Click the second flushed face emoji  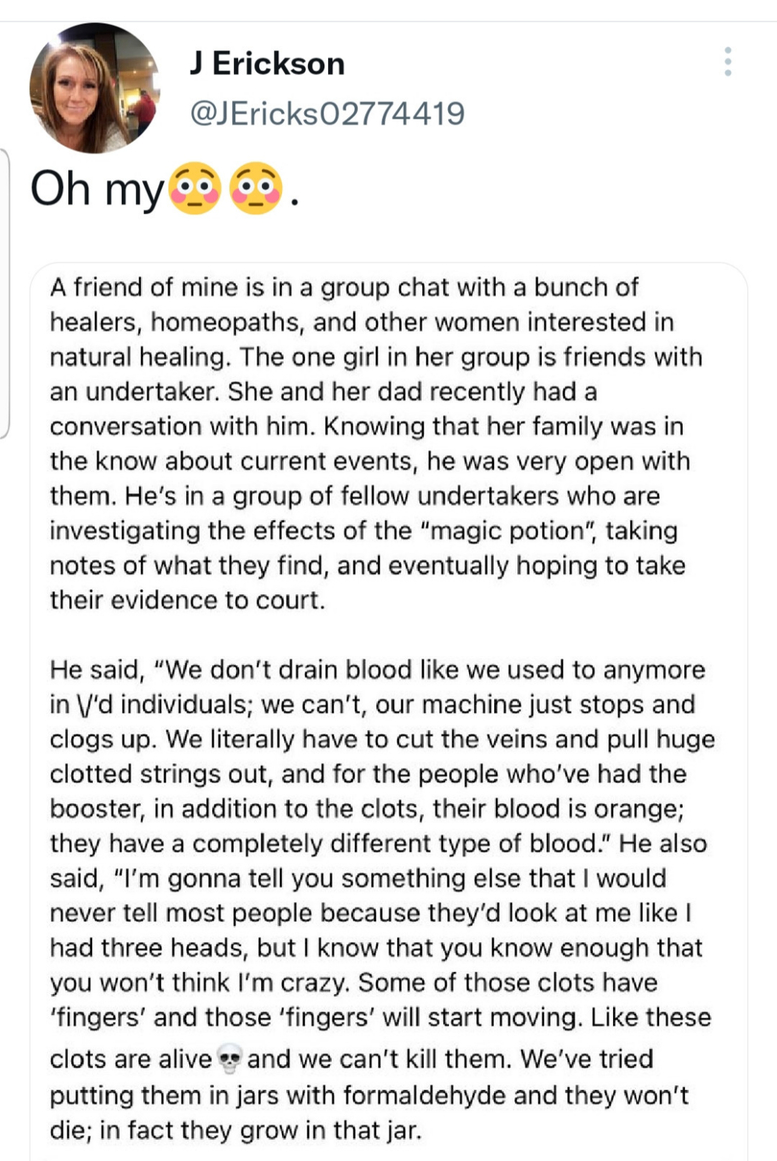[x=256, y=189]
